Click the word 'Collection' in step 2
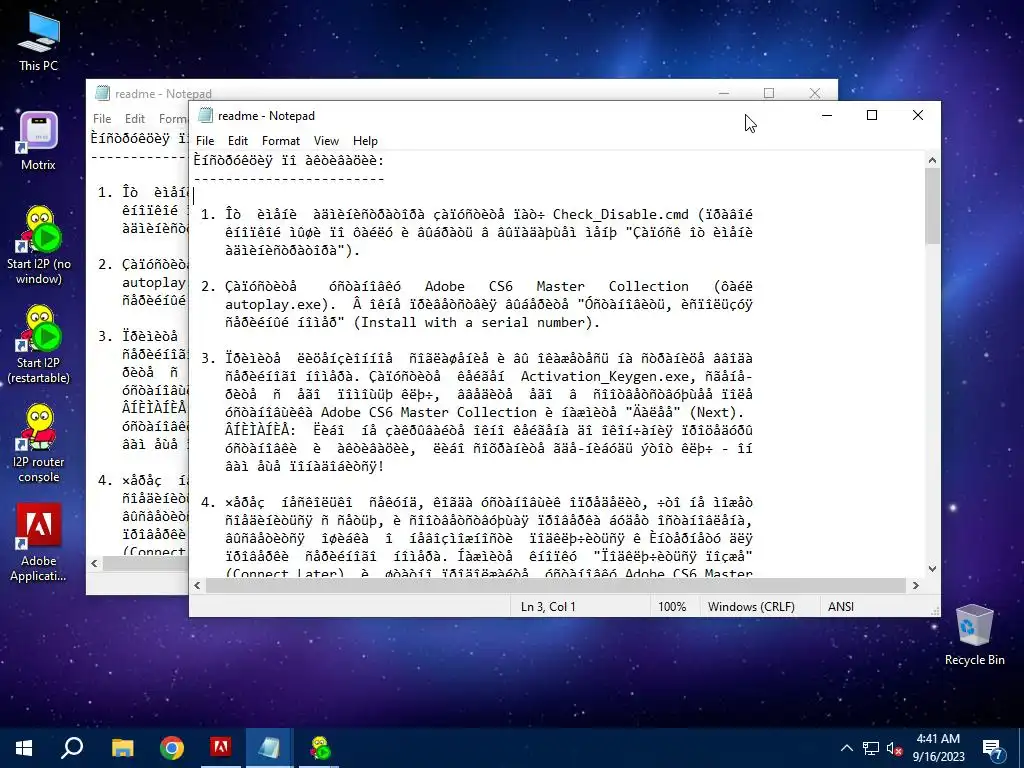Viewport: 1024px width, 768px height. click(x=648, y=287)
